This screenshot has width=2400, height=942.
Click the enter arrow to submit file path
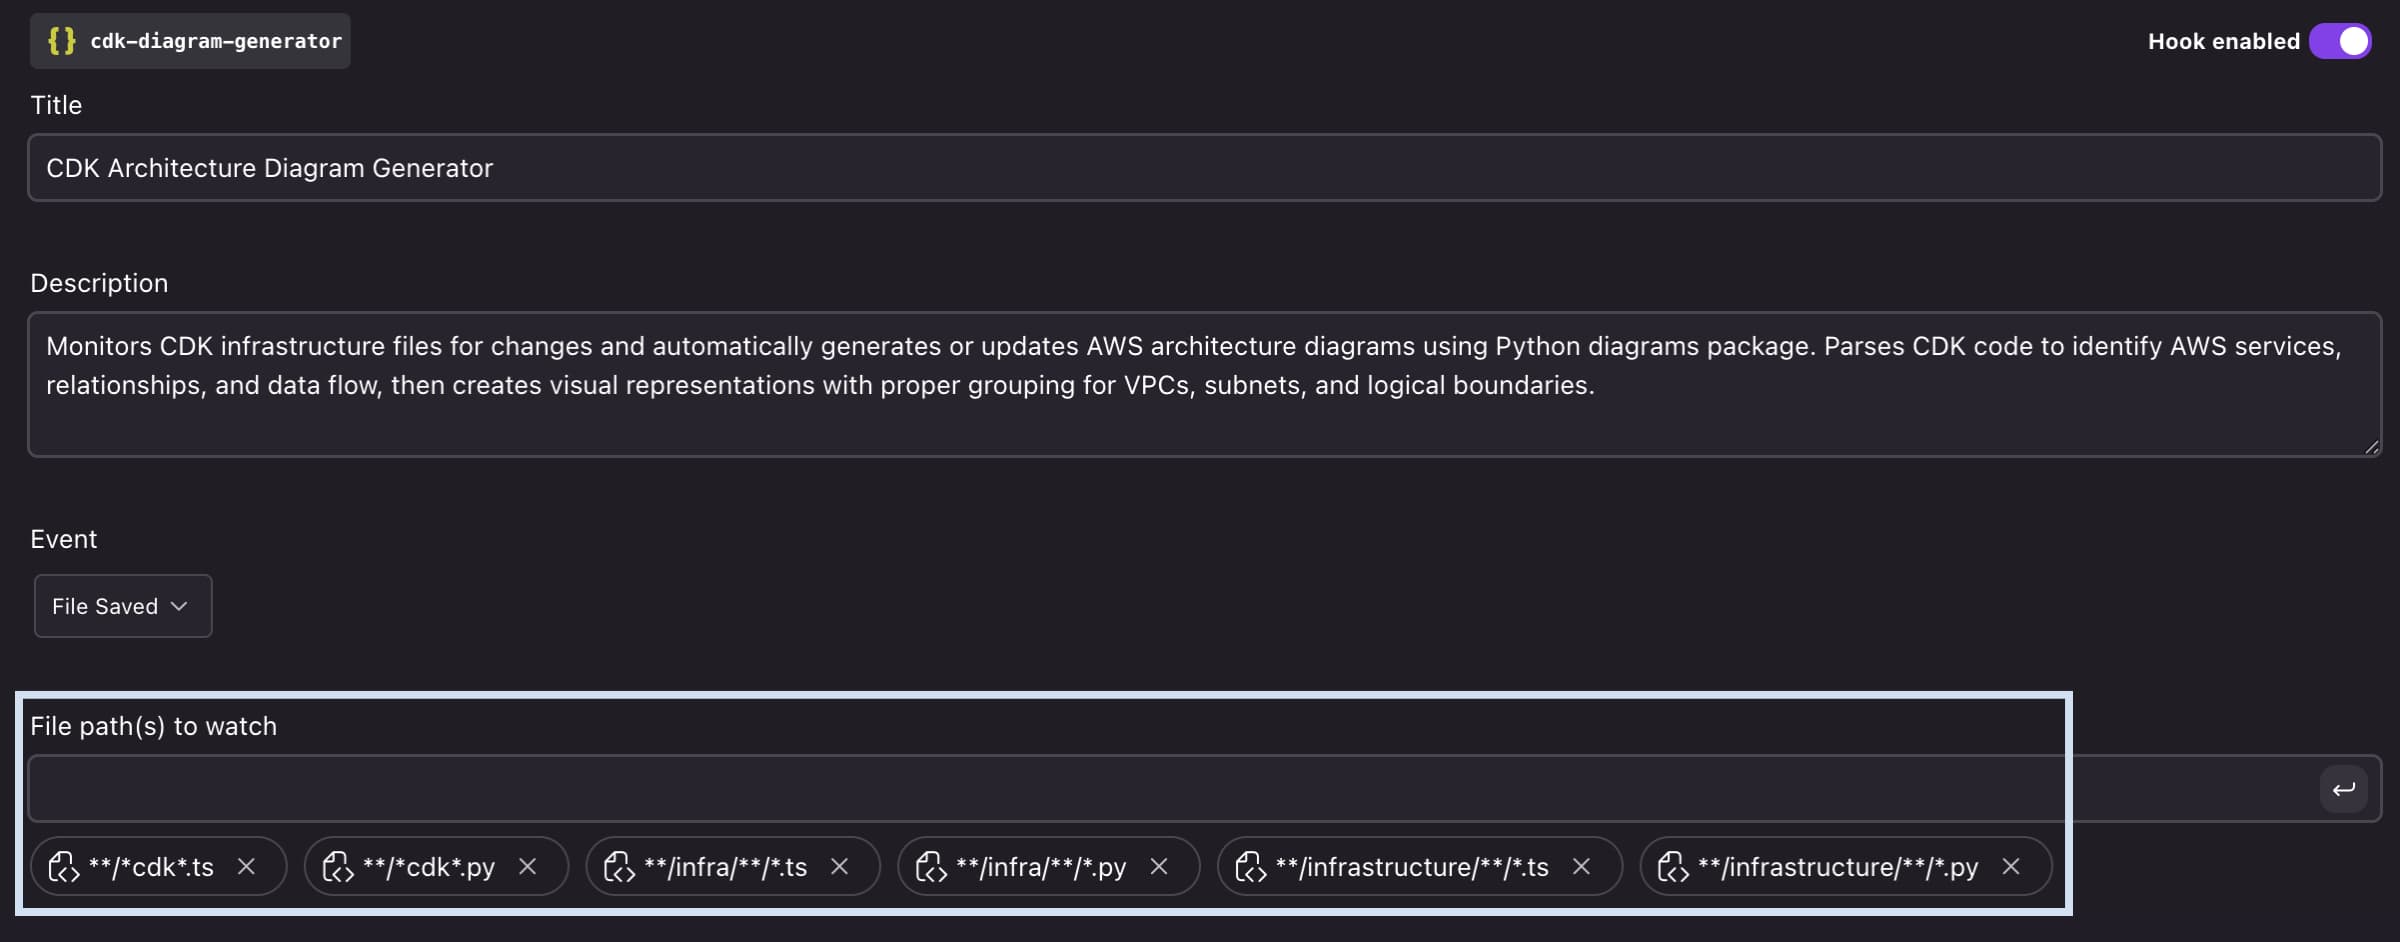2344,789
